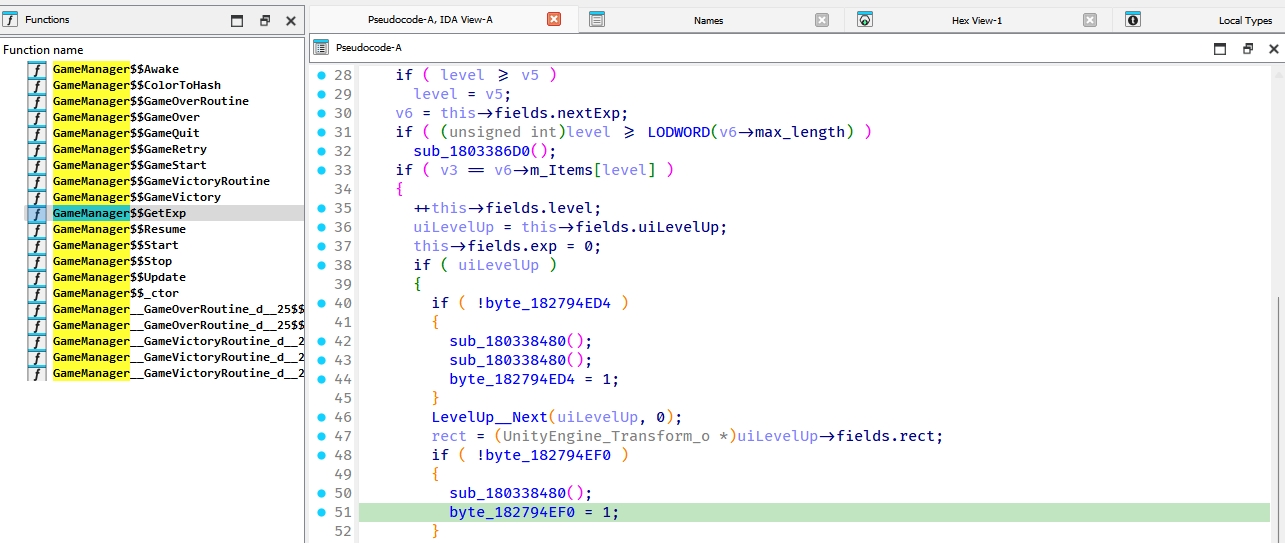Select highlighted GameManager$$GetExp function
This screenshot has width=1285, height=543.
pos(120,213)
